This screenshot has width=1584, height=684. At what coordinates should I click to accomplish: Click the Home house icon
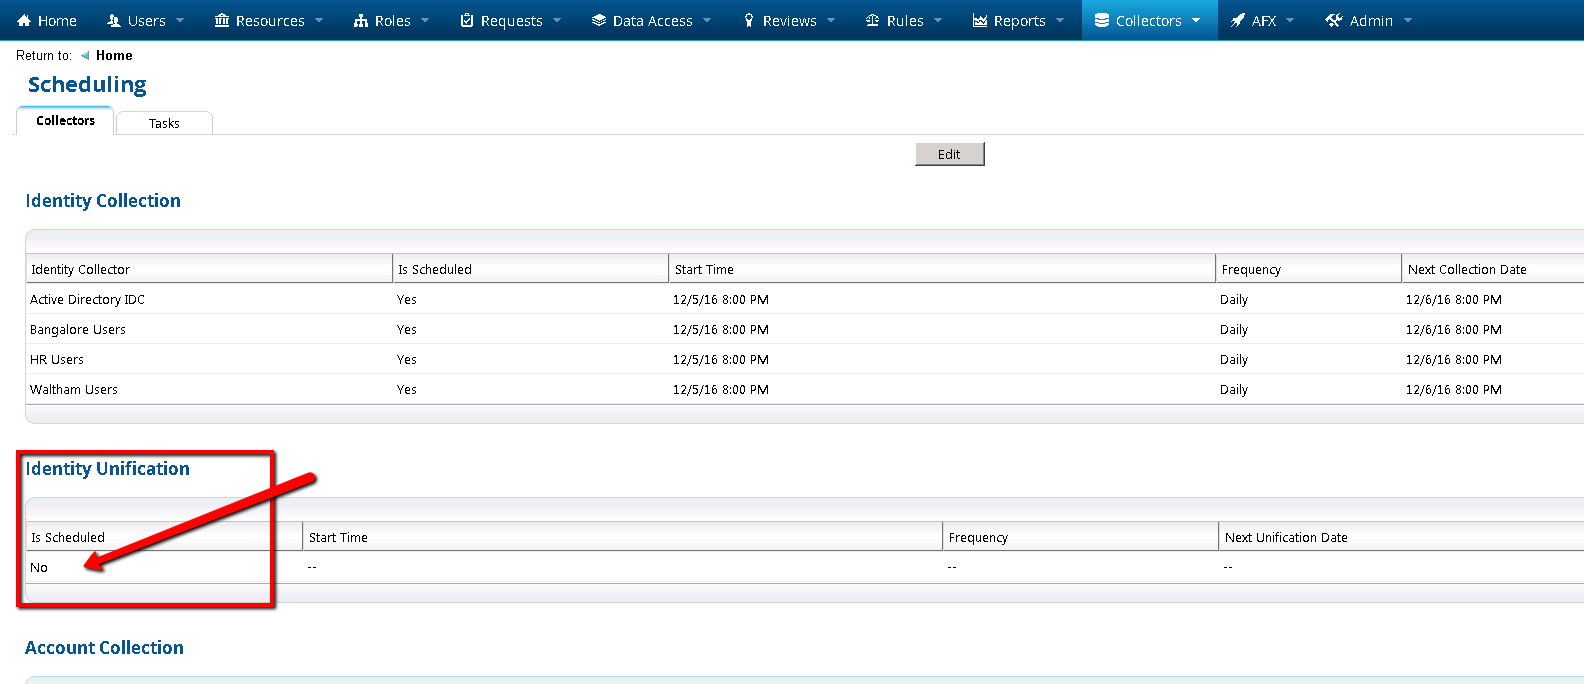coord(25,21)
